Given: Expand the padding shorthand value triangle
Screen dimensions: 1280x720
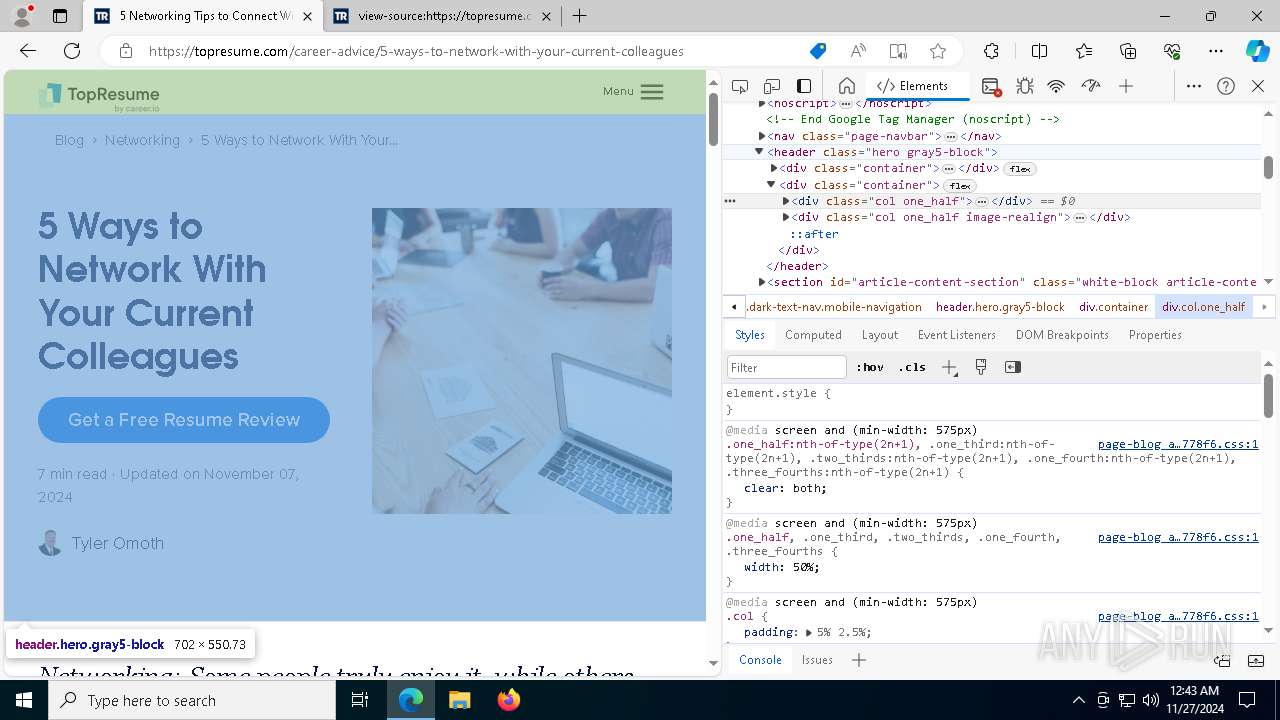Looking at the screenshot, I should point(809,633).
